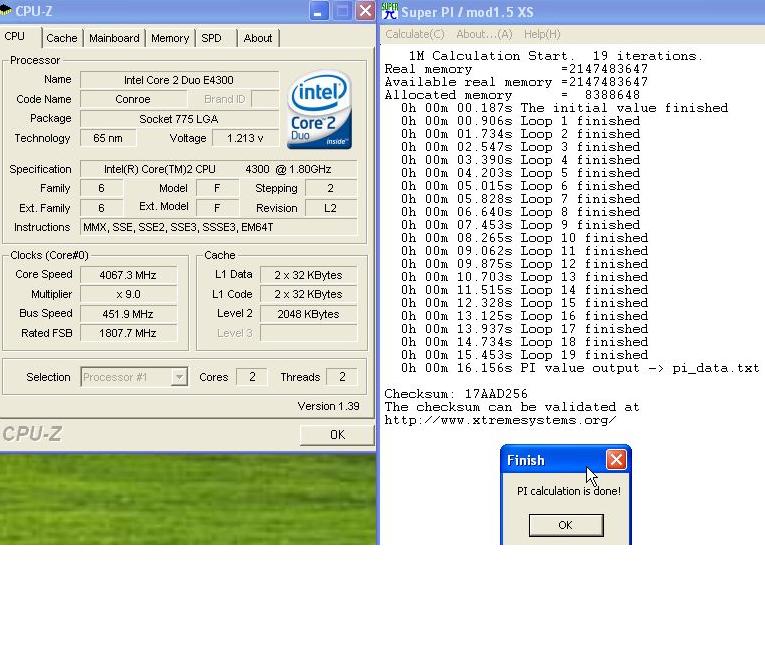Click the 'PI value output -> pi_data.txt' line

coord(580,368)
